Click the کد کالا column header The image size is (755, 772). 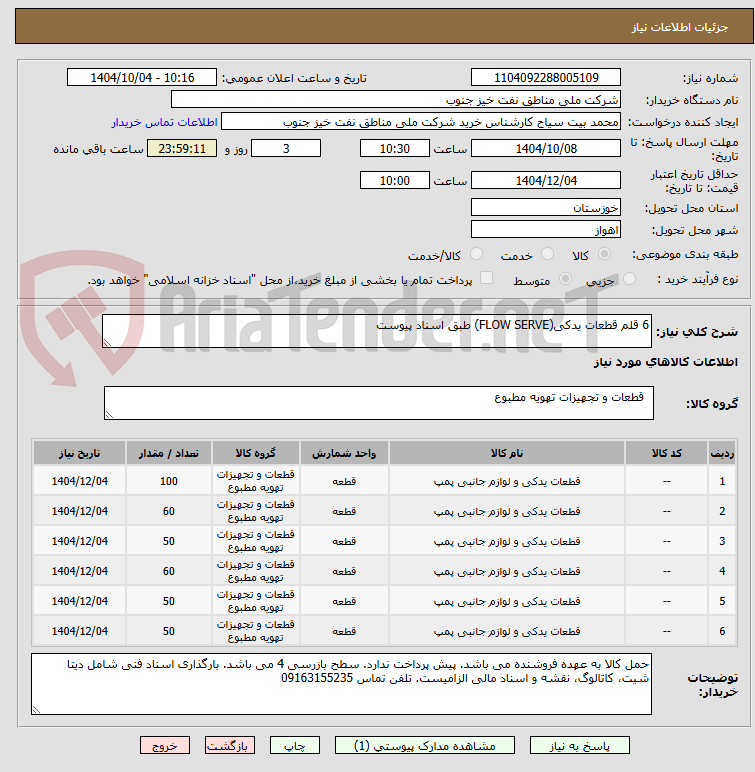[x=666, y=453]
